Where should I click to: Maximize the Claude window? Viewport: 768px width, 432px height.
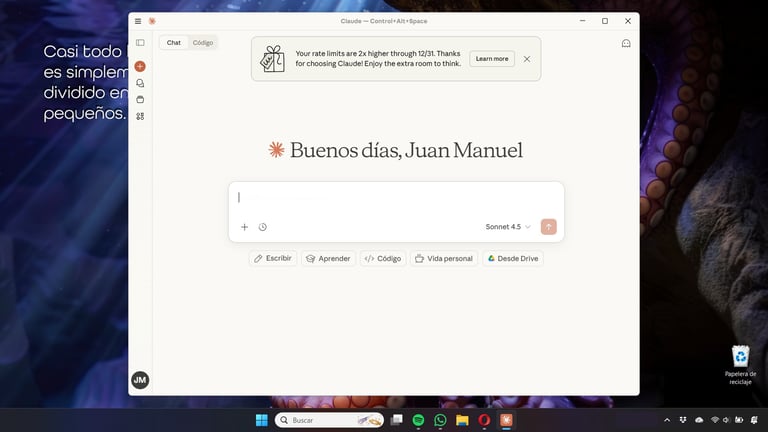tap(605, 21)
